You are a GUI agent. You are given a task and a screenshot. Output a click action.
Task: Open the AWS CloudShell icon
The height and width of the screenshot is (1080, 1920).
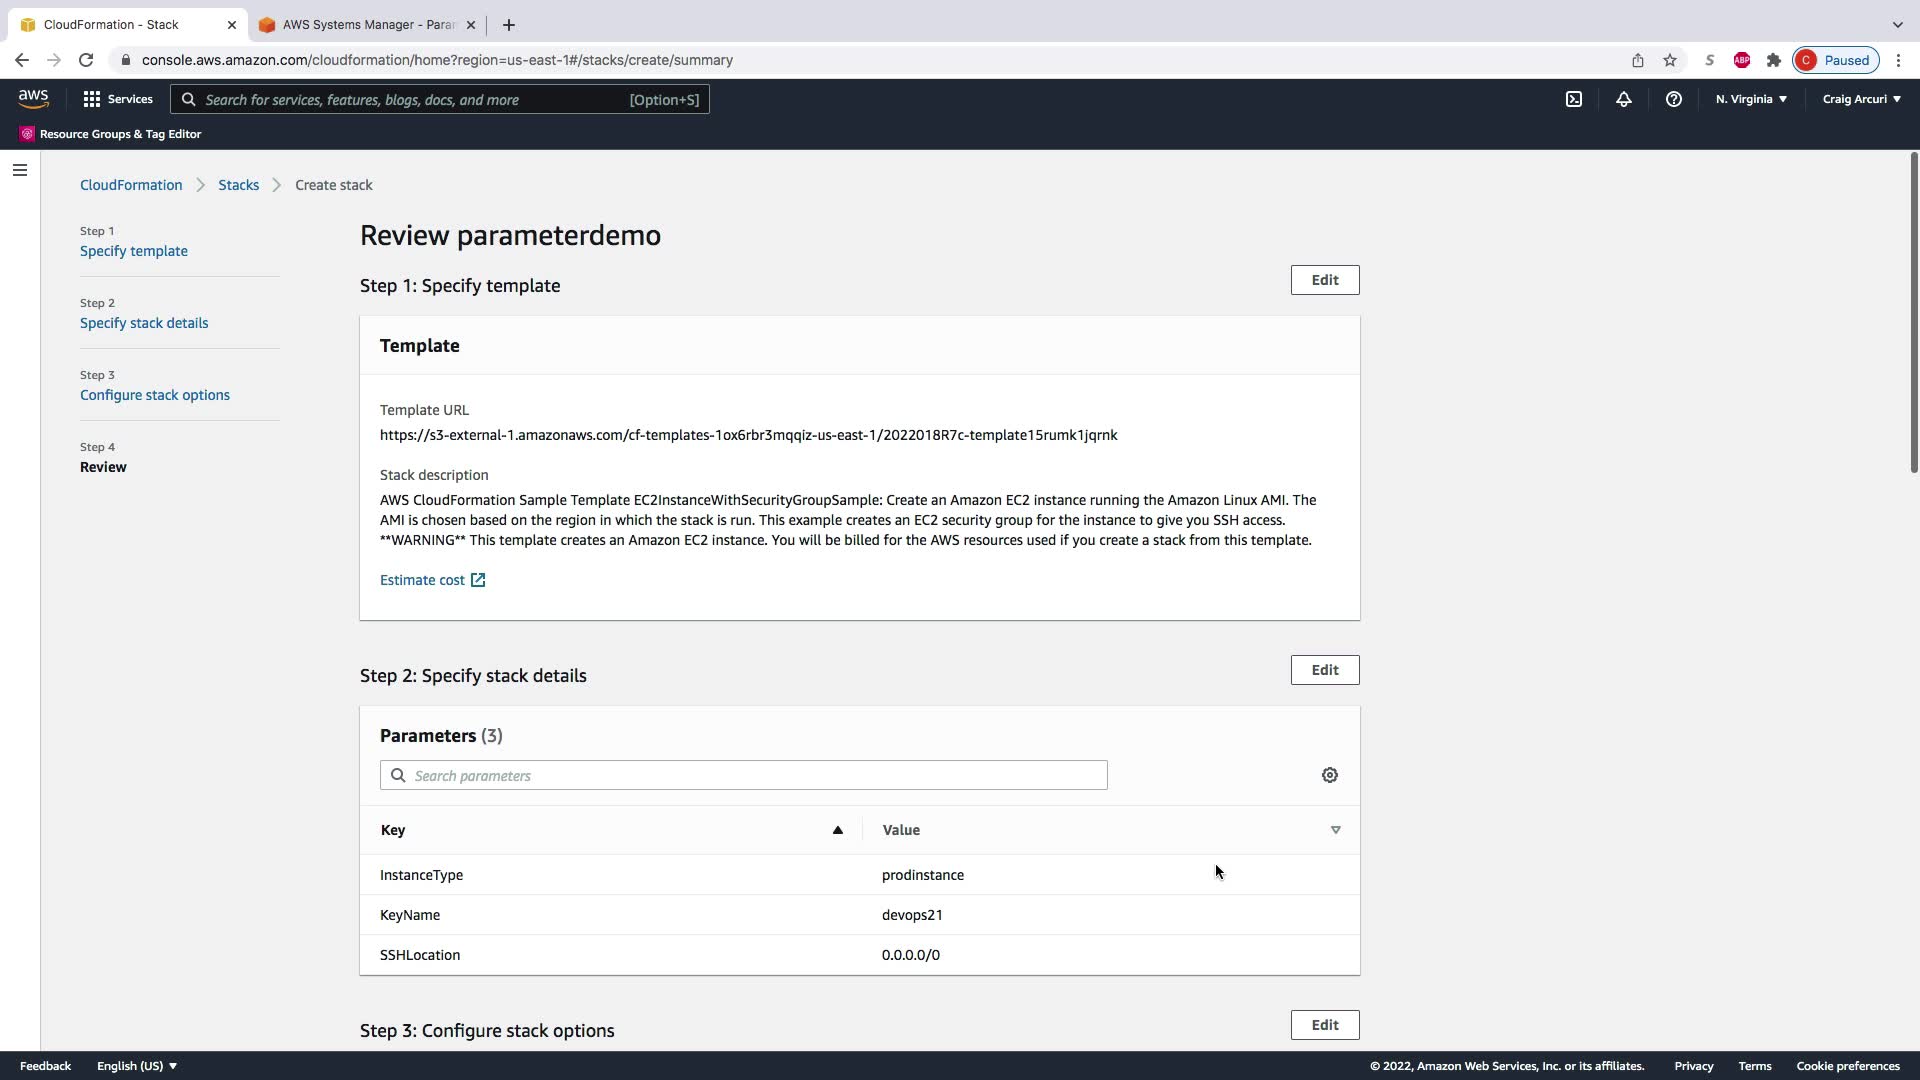click(1574, 99)
